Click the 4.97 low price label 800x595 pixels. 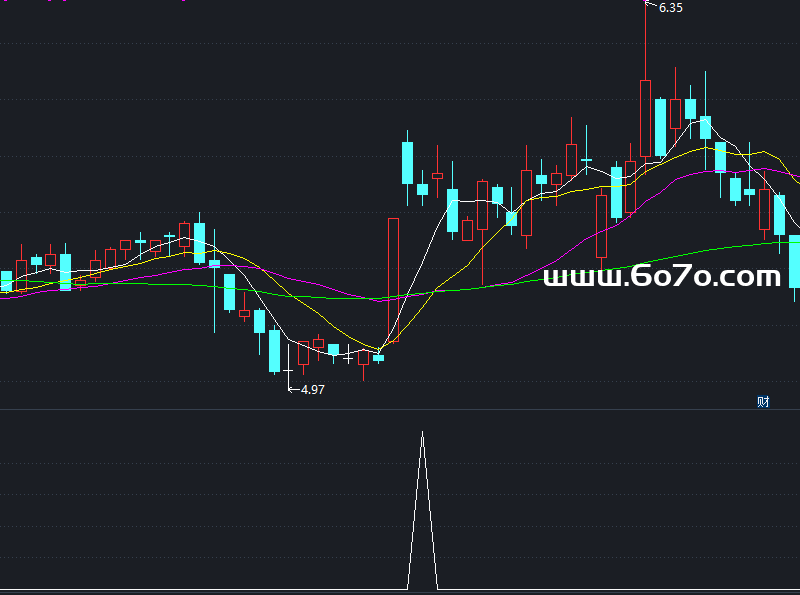(x=312, y=390)
